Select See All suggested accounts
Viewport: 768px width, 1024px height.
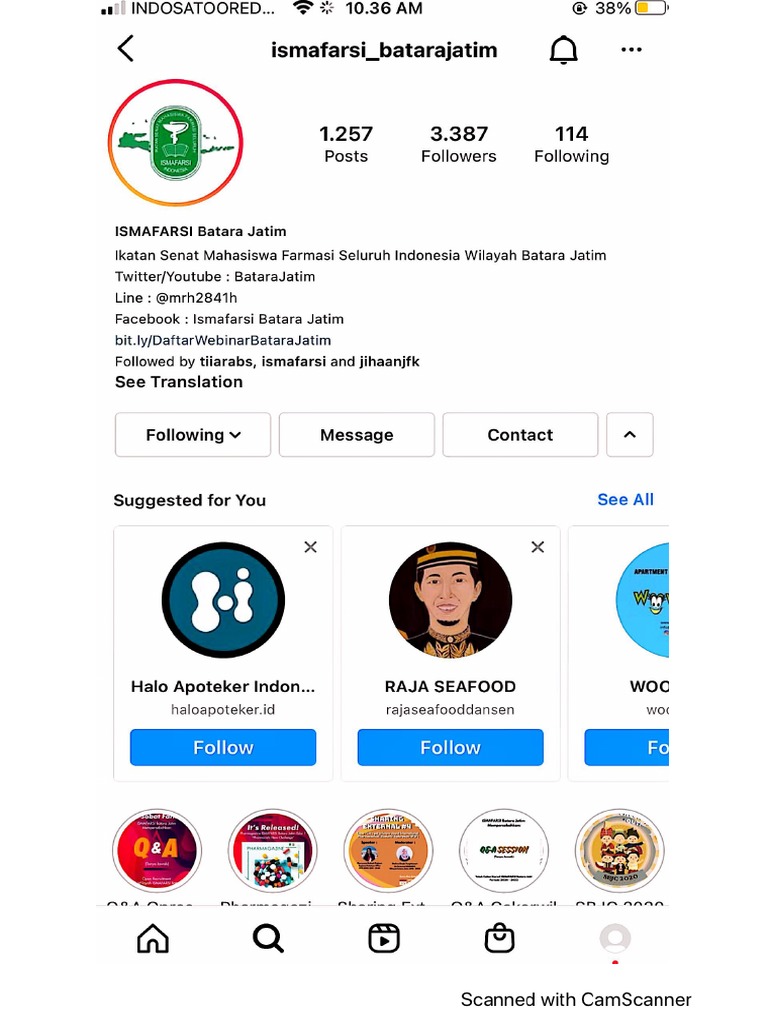[x=625, y=500]
